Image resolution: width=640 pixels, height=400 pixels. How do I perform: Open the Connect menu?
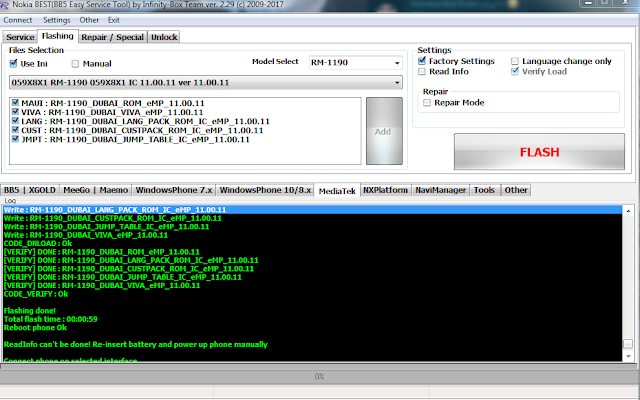tap(18, 20)
